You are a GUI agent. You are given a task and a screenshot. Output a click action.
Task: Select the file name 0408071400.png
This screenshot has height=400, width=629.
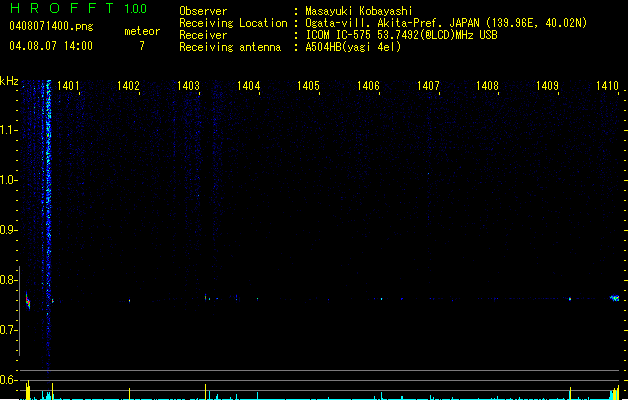point(51,26)
